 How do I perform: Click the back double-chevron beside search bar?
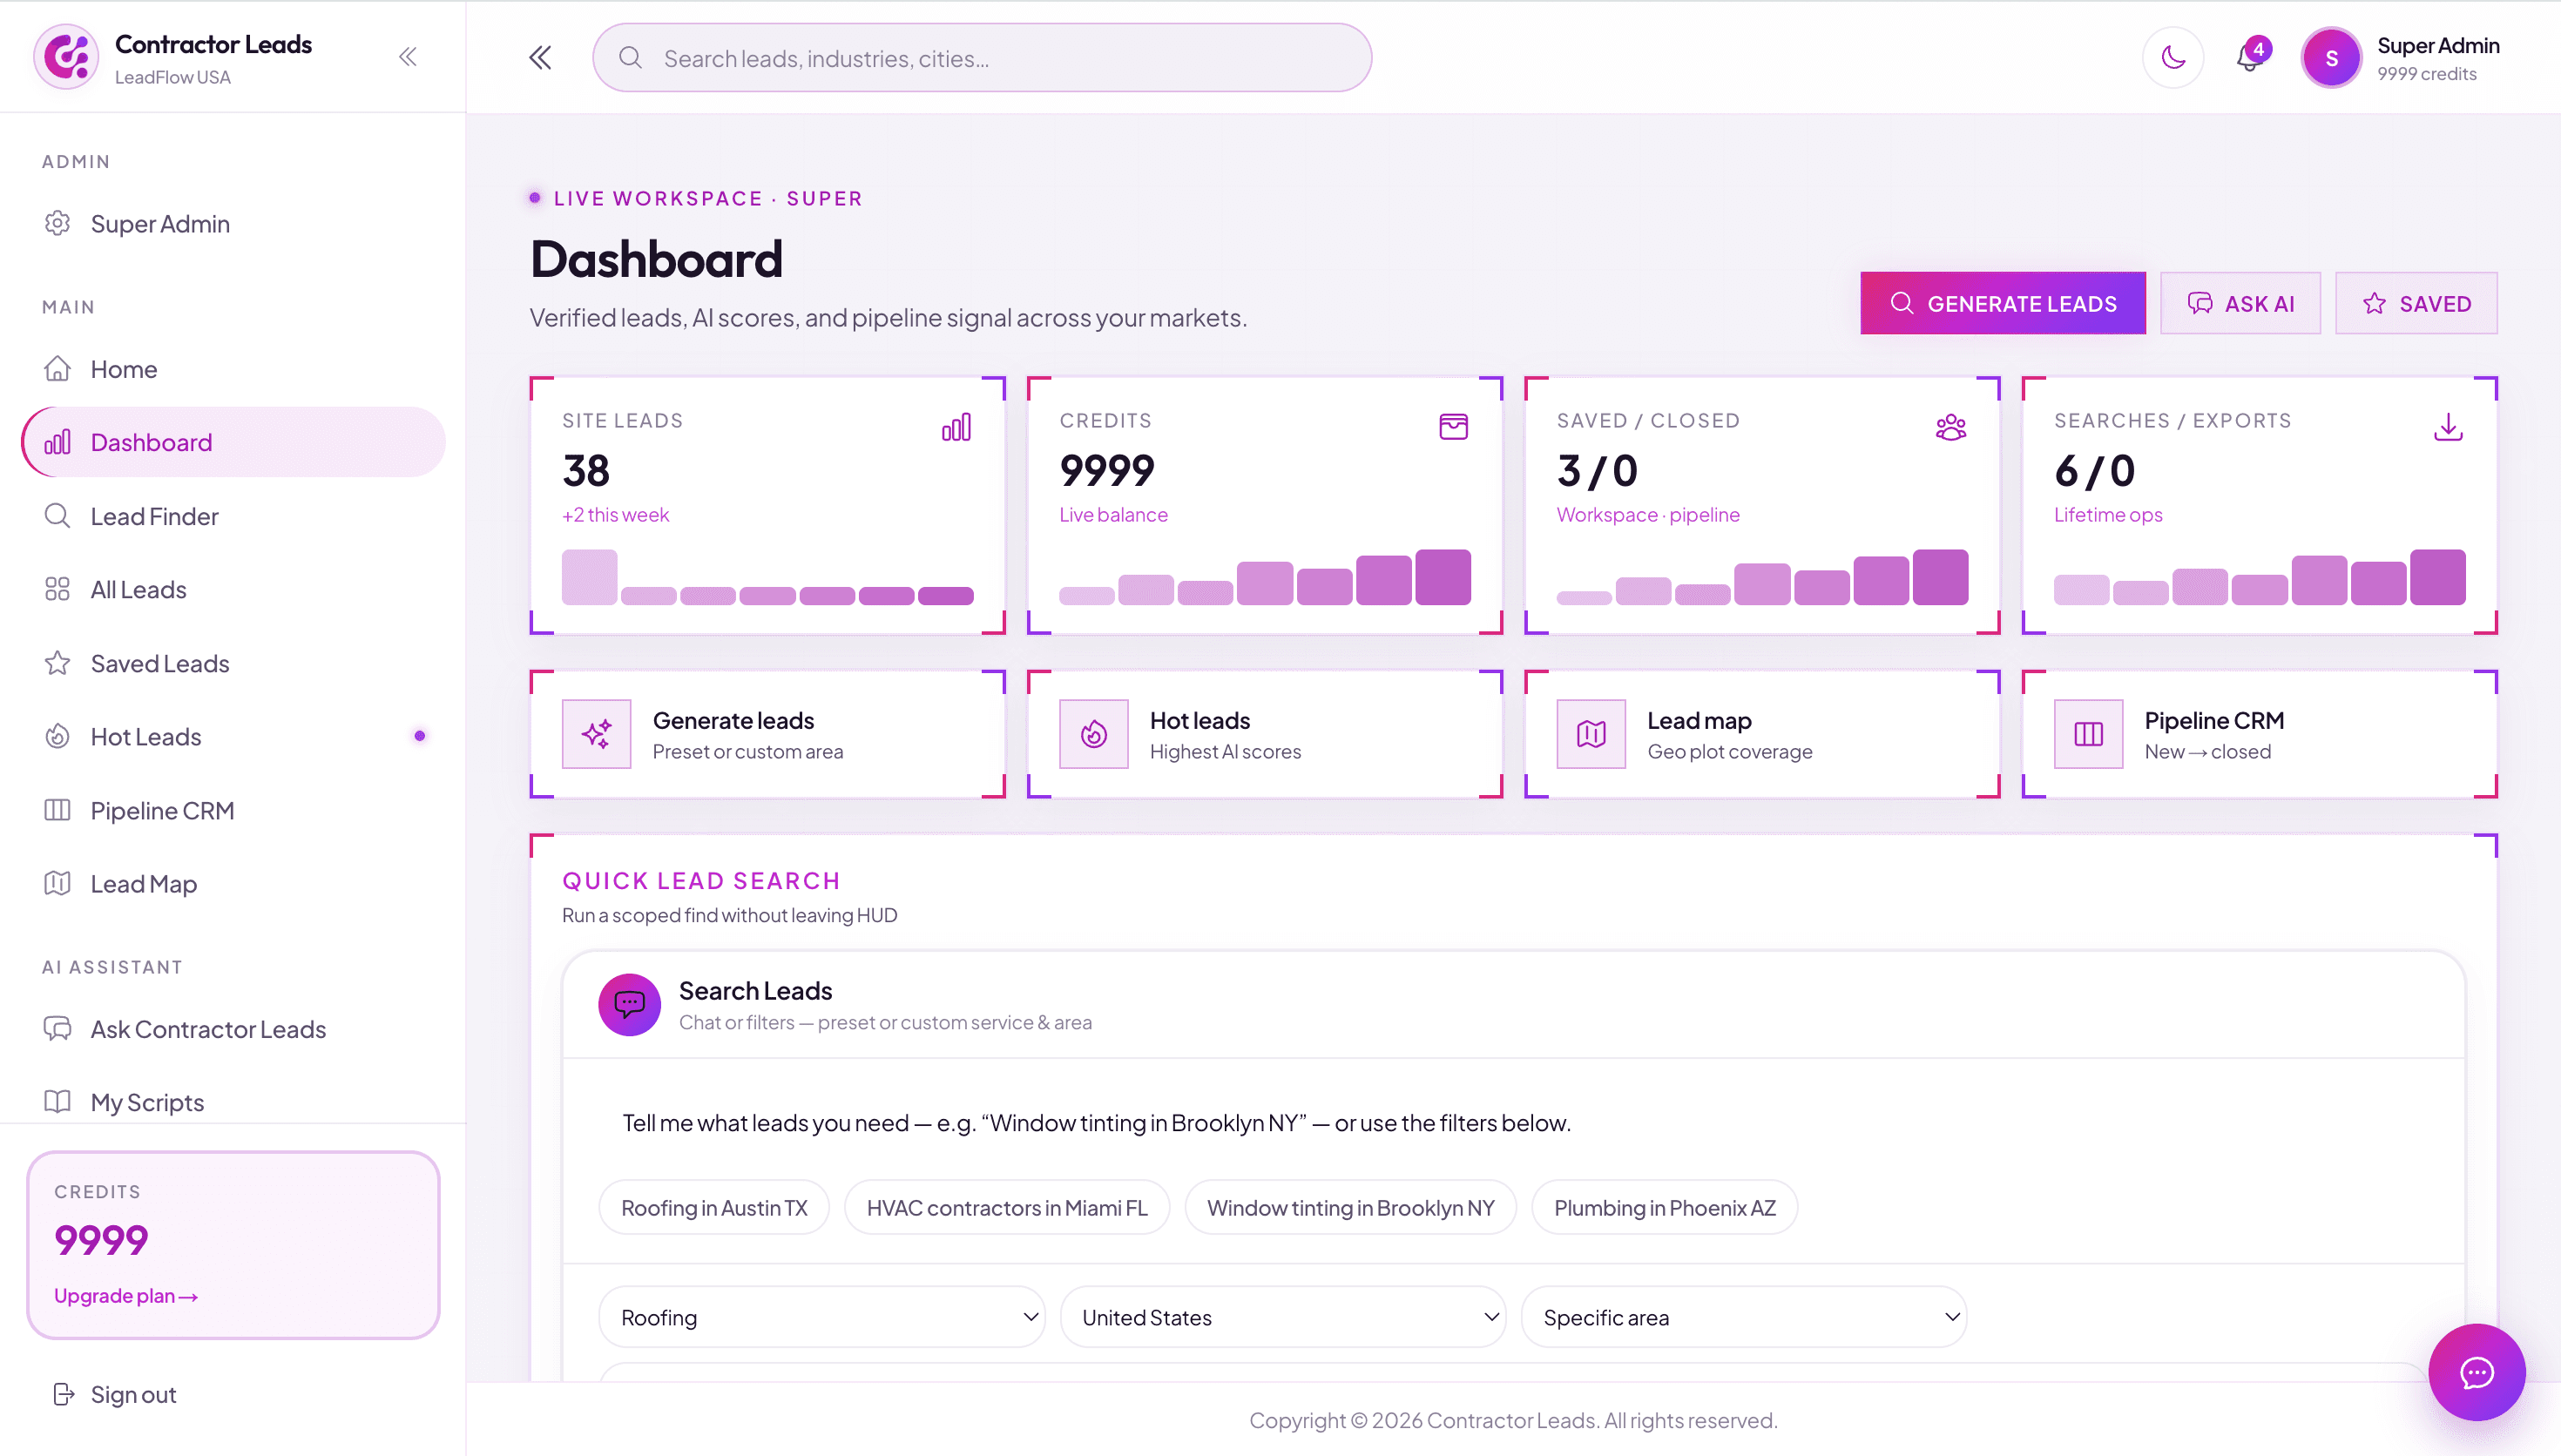540,58
